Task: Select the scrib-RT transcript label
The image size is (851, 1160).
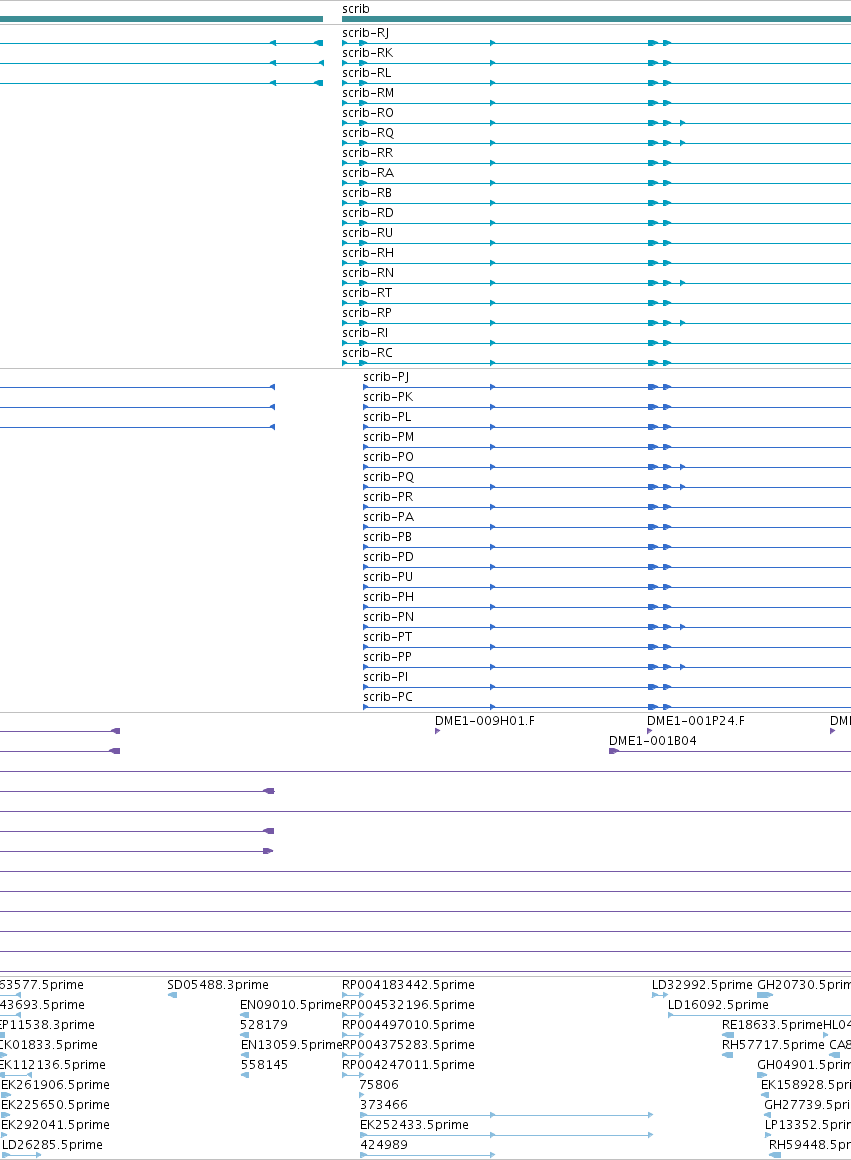Action: (367, 292)
